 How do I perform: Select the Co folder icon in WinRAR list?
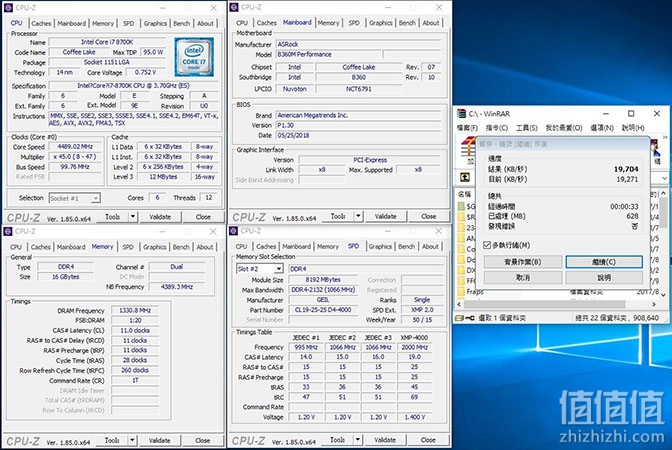[462, 249]
